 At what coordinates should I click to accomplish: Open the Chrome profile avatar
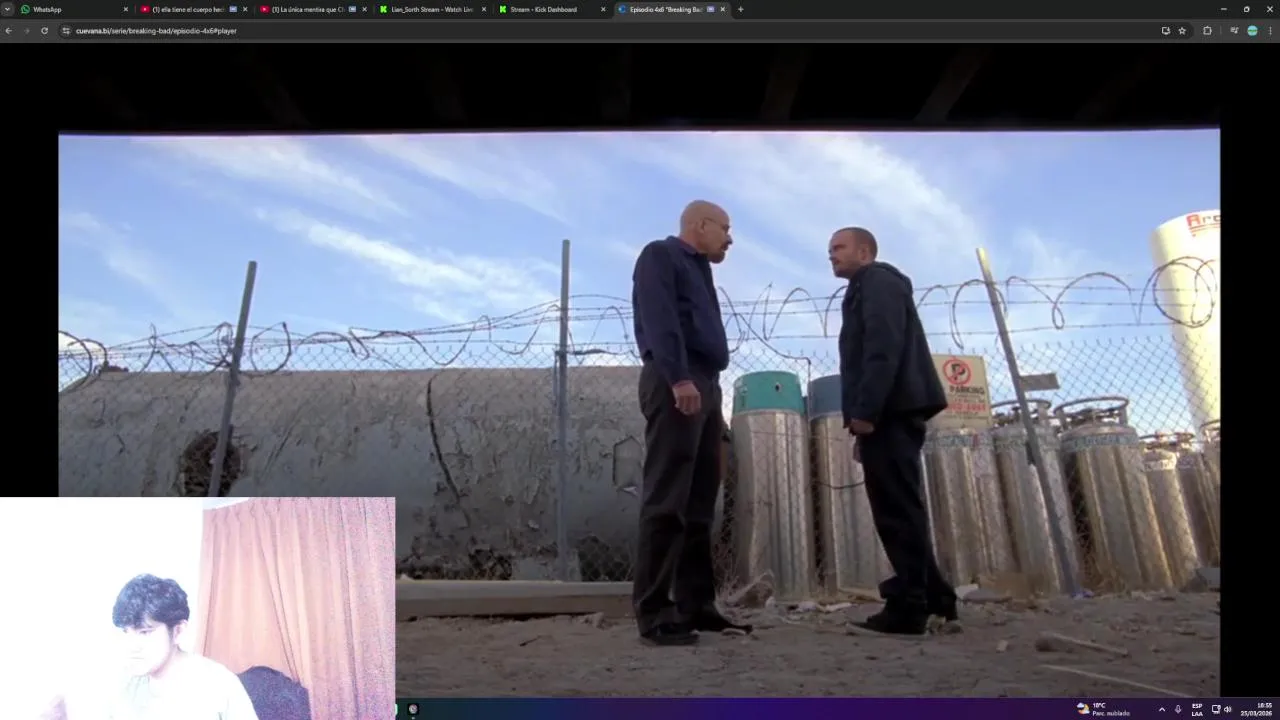click(x=1252, y=31)
